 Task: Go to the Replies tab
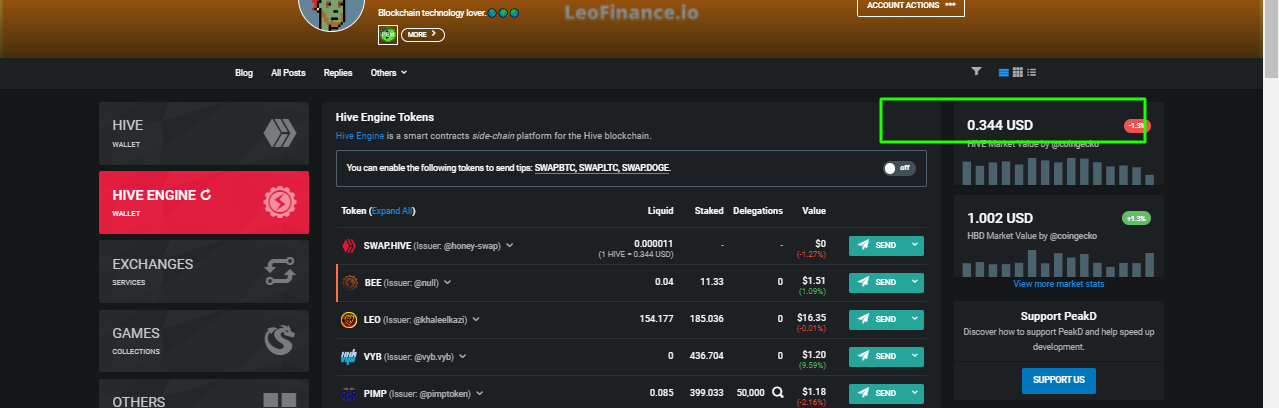coord(338,72)
